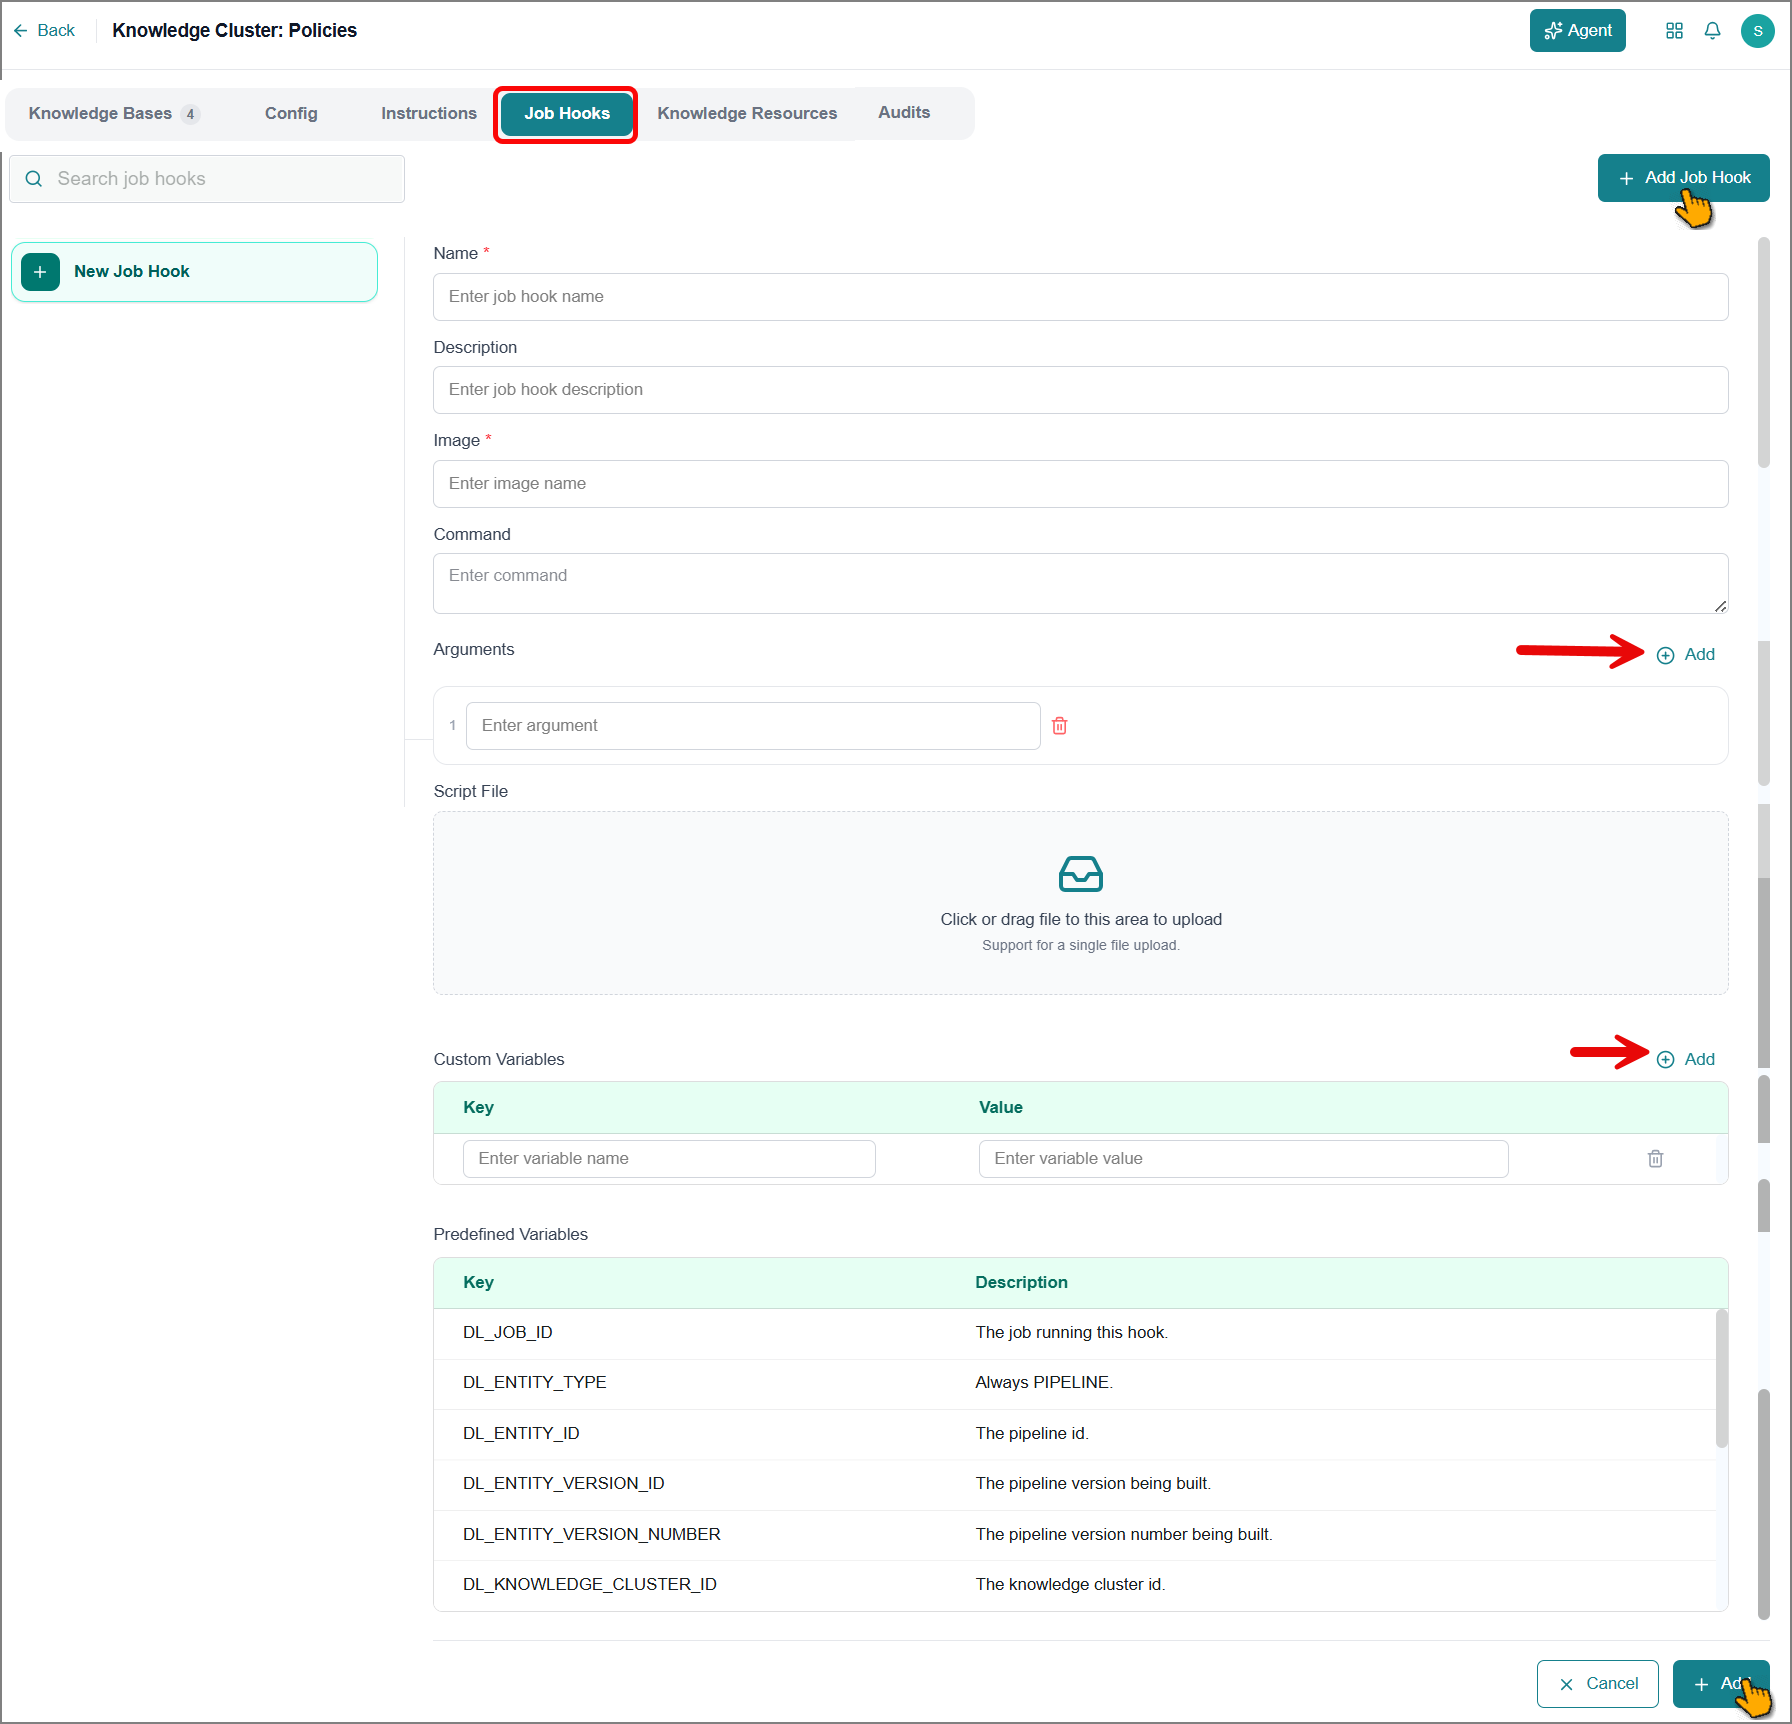Viewport: 1792px width, 1724px height.
Task: Click the DL_ENTITY_ID key cell
Action: [521, 1434]
